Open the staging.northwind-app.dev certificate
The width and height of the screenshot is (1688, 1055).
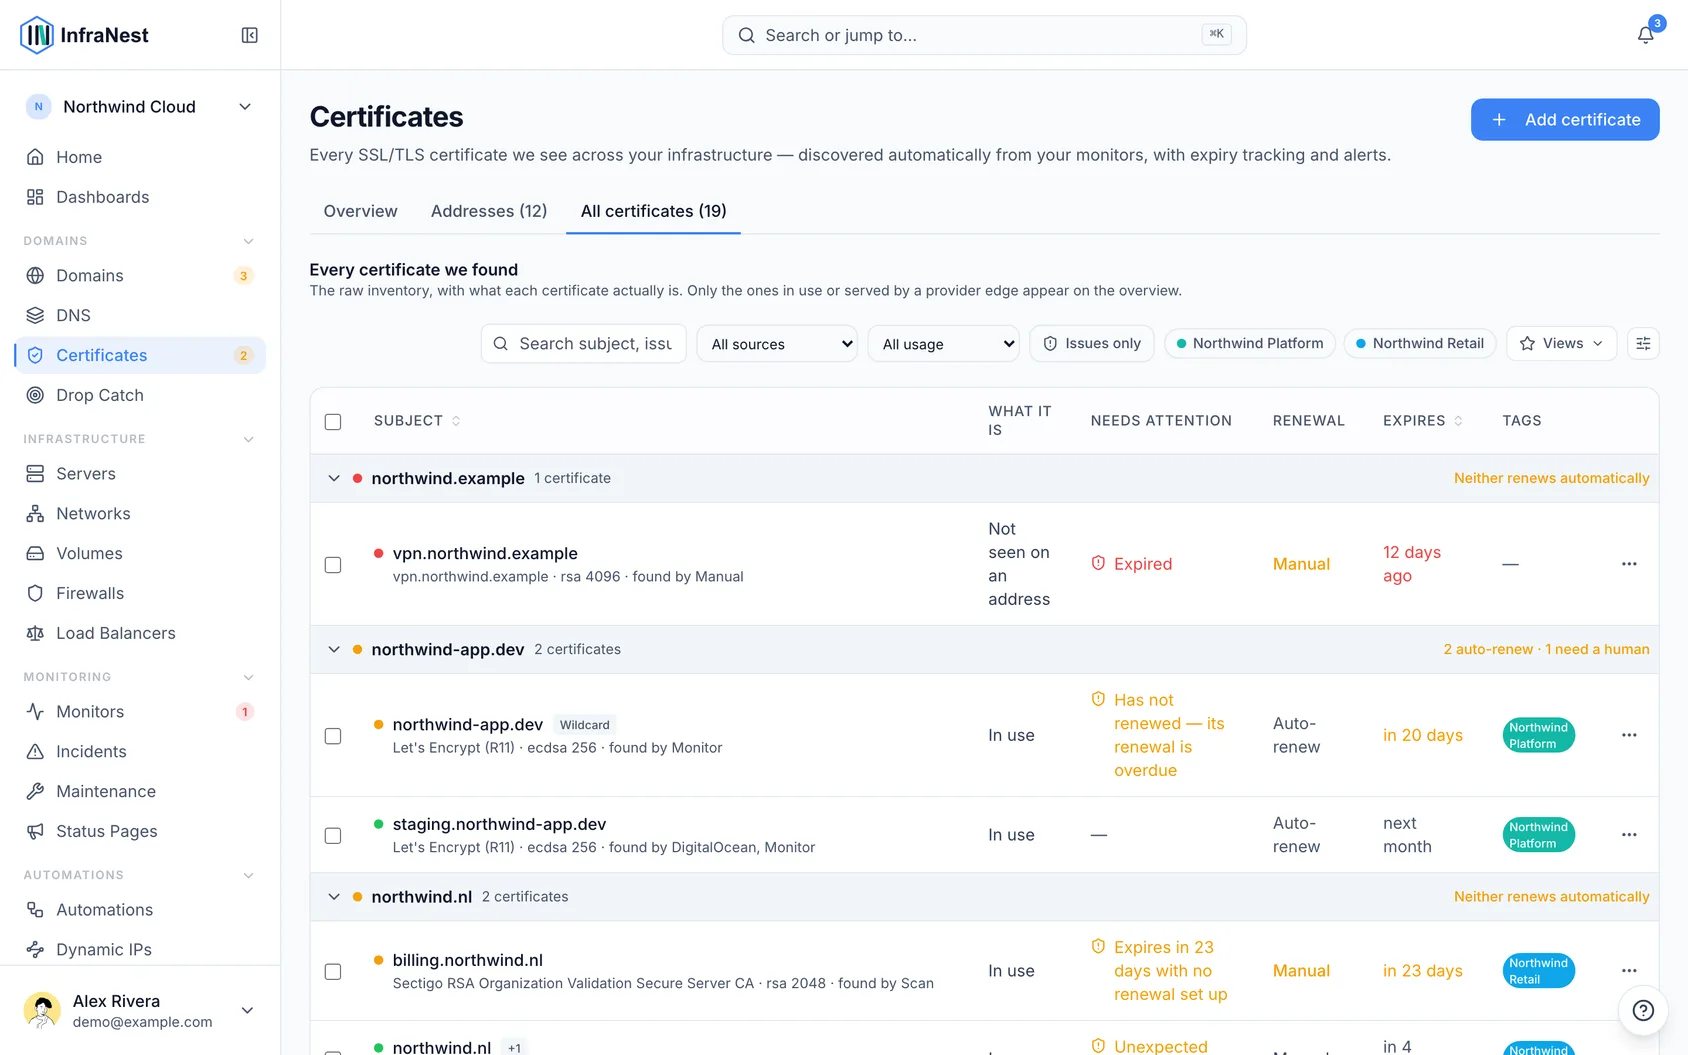(499, 824)
